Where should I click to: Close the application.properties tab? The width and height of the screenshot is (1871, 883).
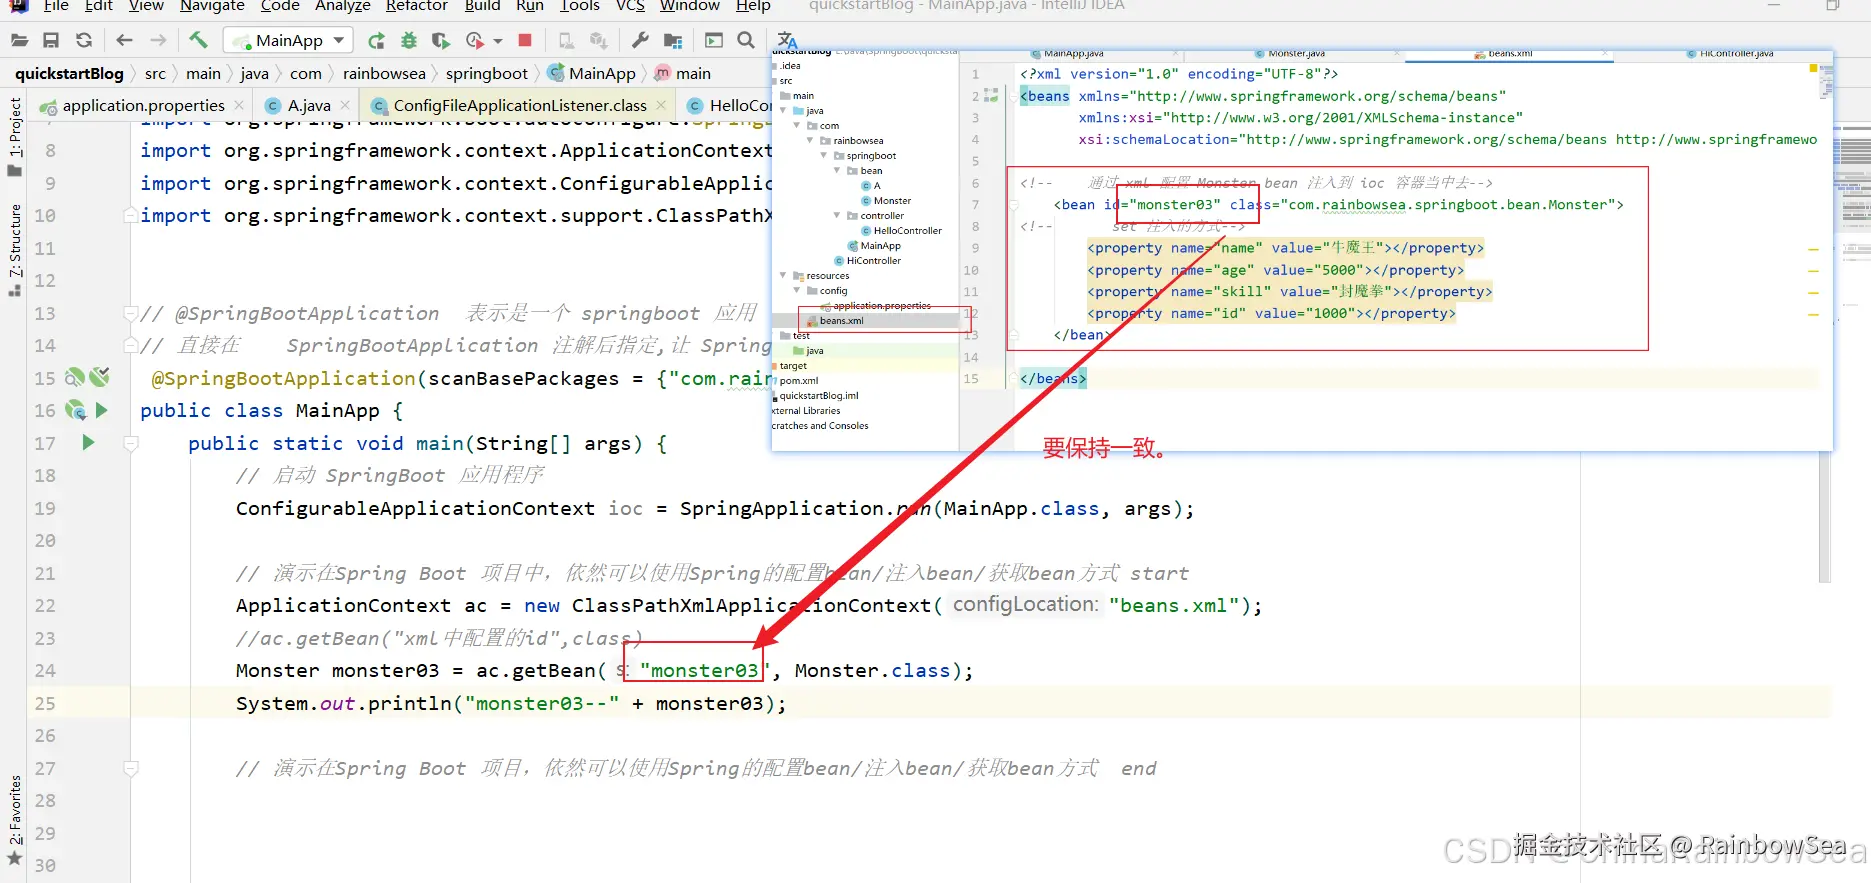239,105
